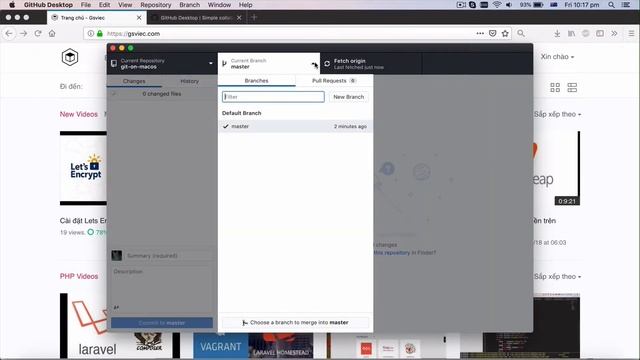Open the Apple menu
The width and height of the screenshot is (640, 360).
click(12, 5)
